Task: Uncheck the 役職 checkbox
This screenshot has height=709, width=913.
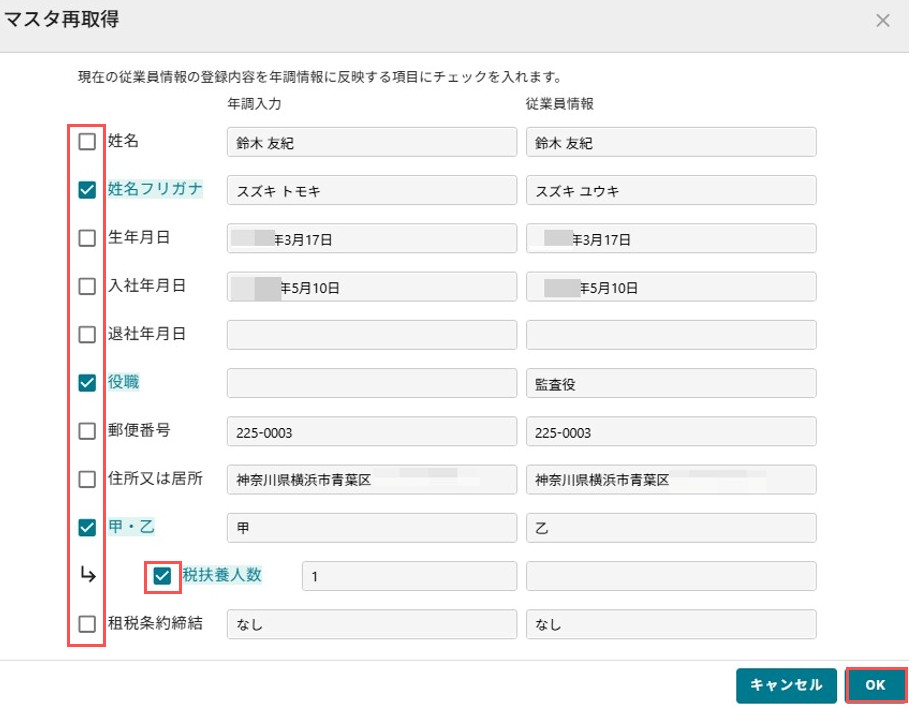Action: coord(87,382)
